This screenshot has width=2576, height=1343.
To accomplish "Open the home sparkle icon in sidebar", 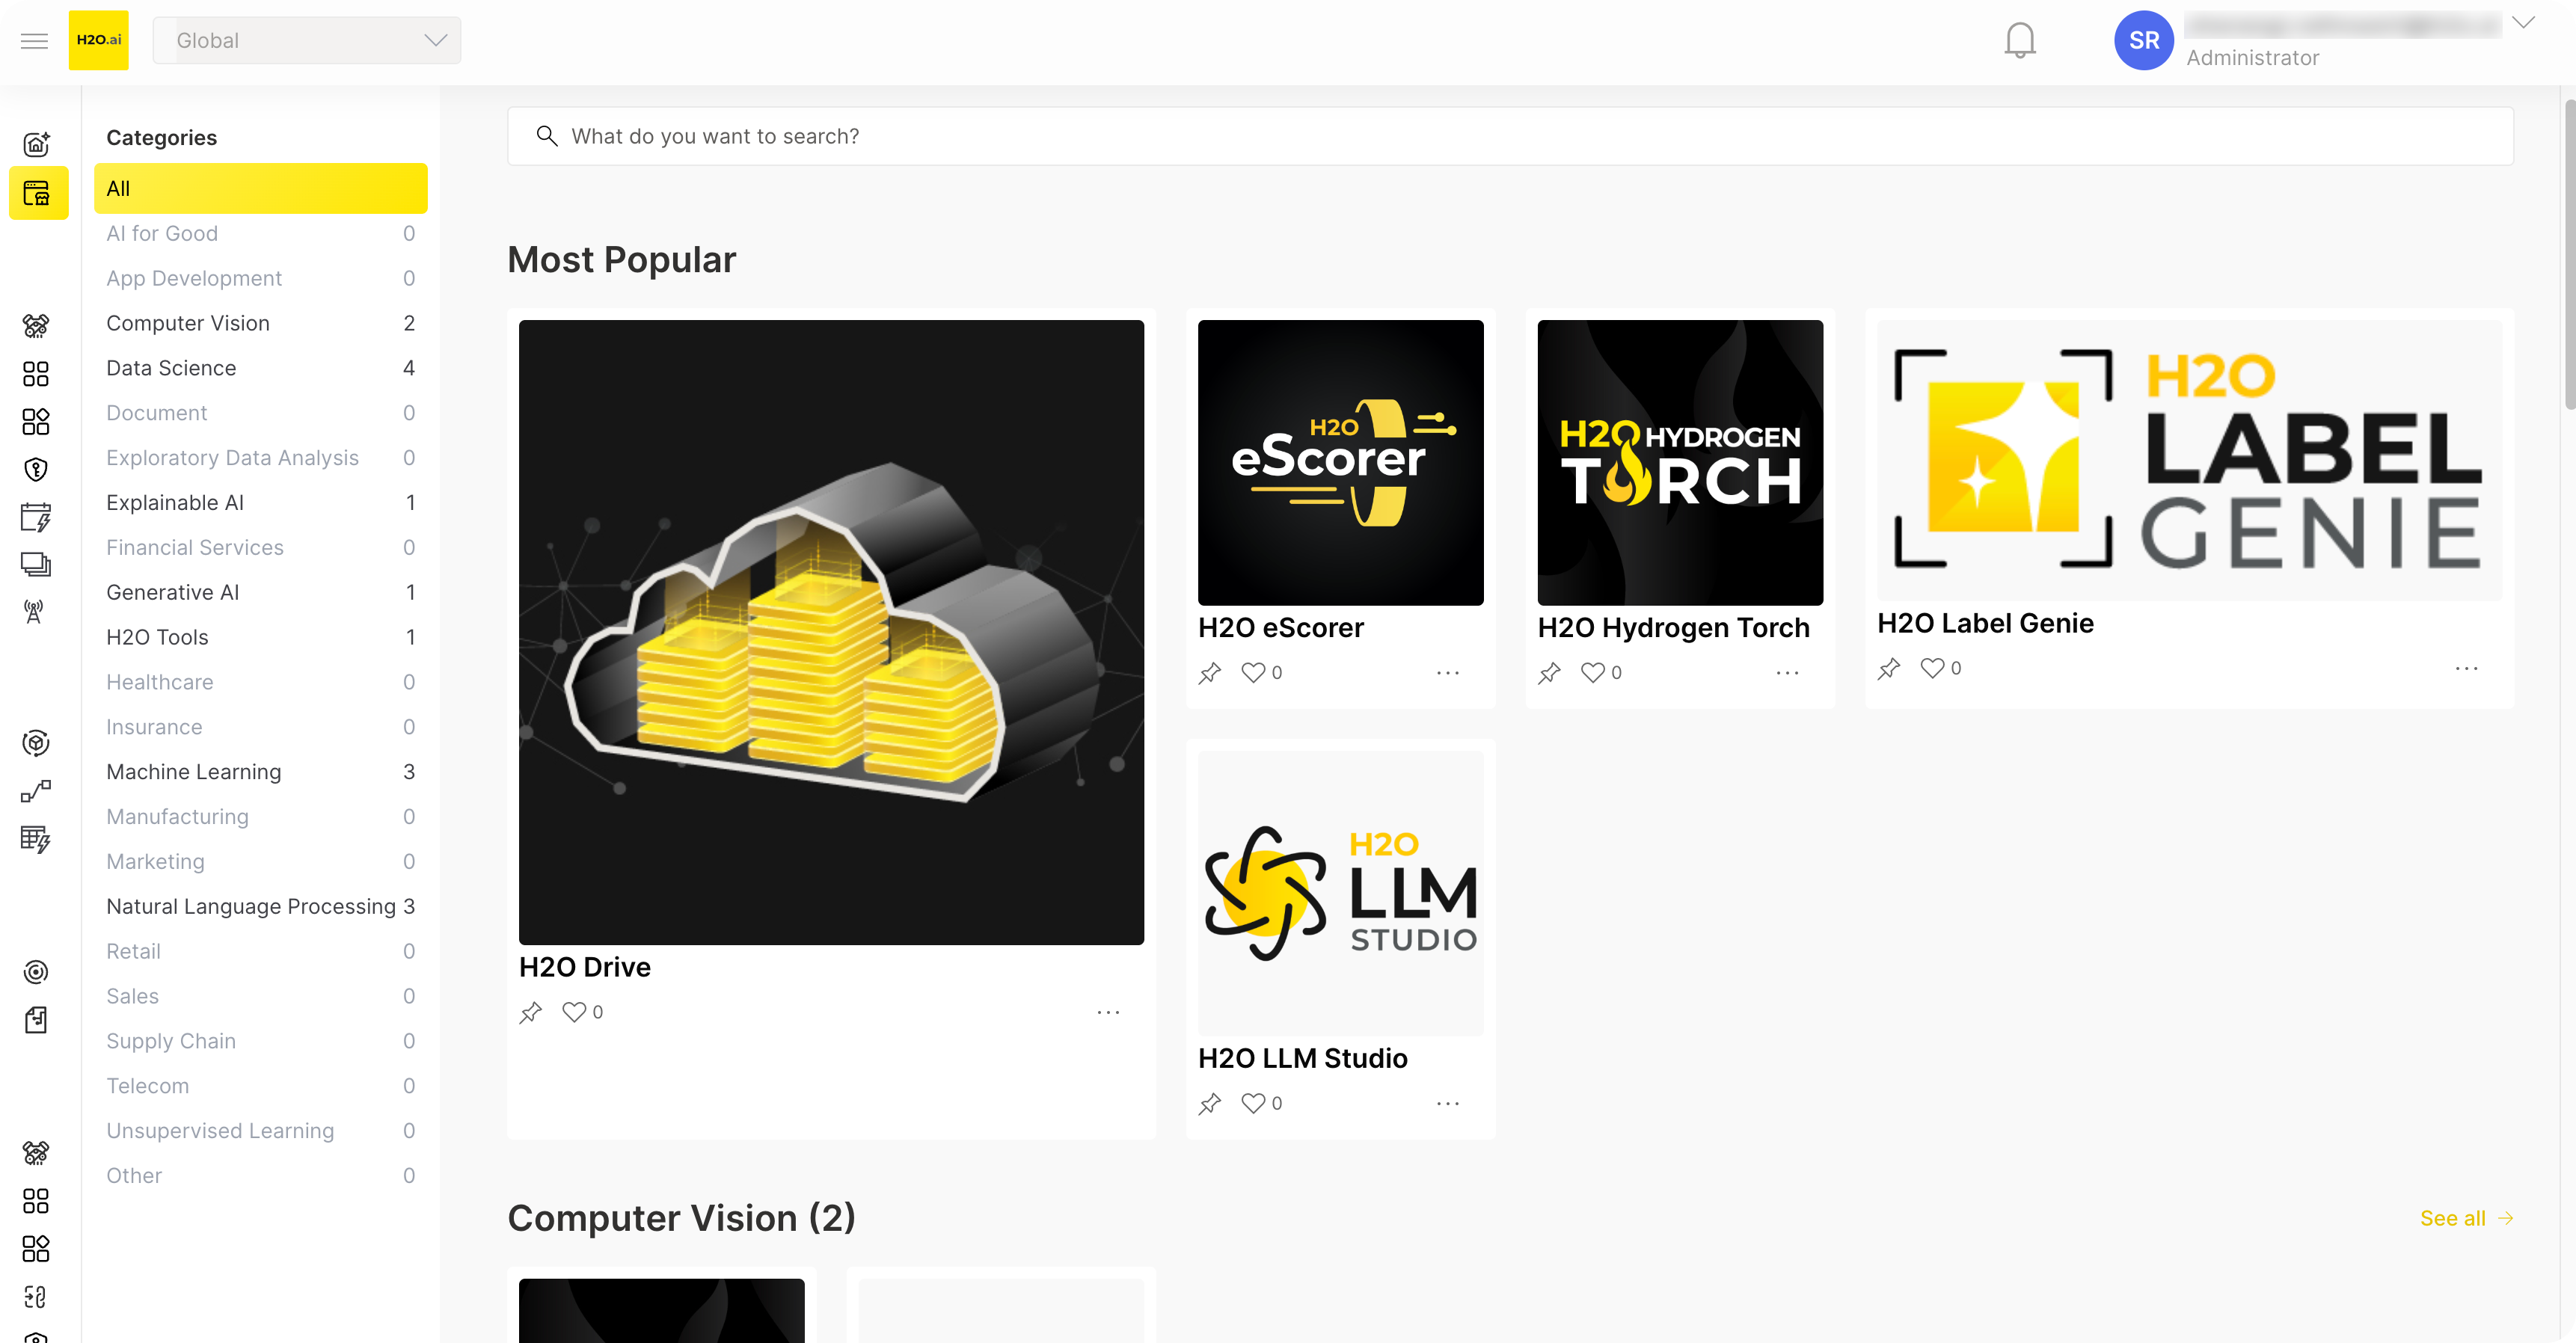I will 36,144.
